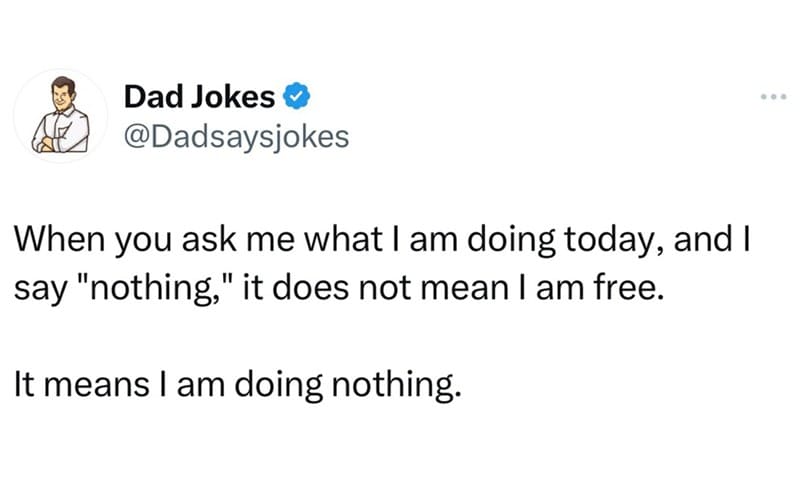This screenshot has height=481, width=800.
Task: Click the word "doing" in the last sentence
Action: 278,384
